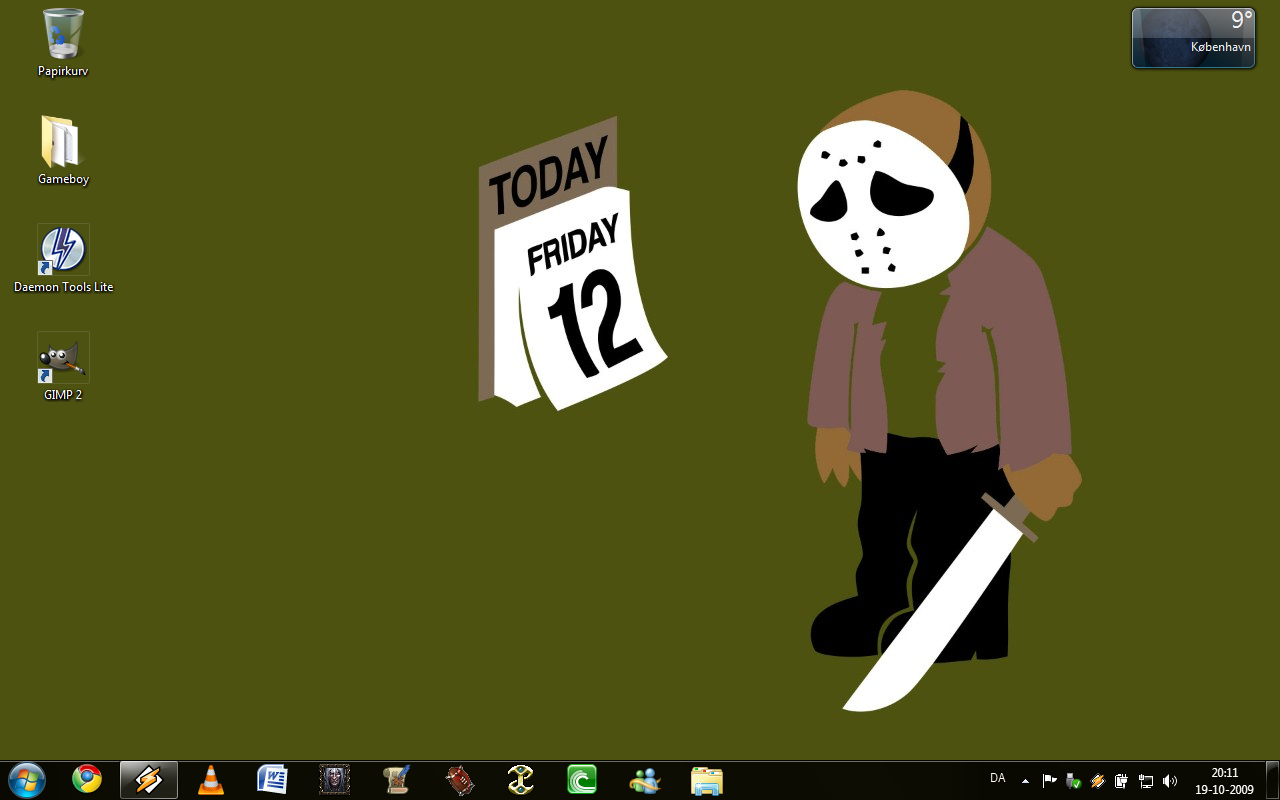This screenshot has width=1280, height=800.
Task: Open the green swirl taskbar icon
Action: pyautogui.click(x=582, y=779)
